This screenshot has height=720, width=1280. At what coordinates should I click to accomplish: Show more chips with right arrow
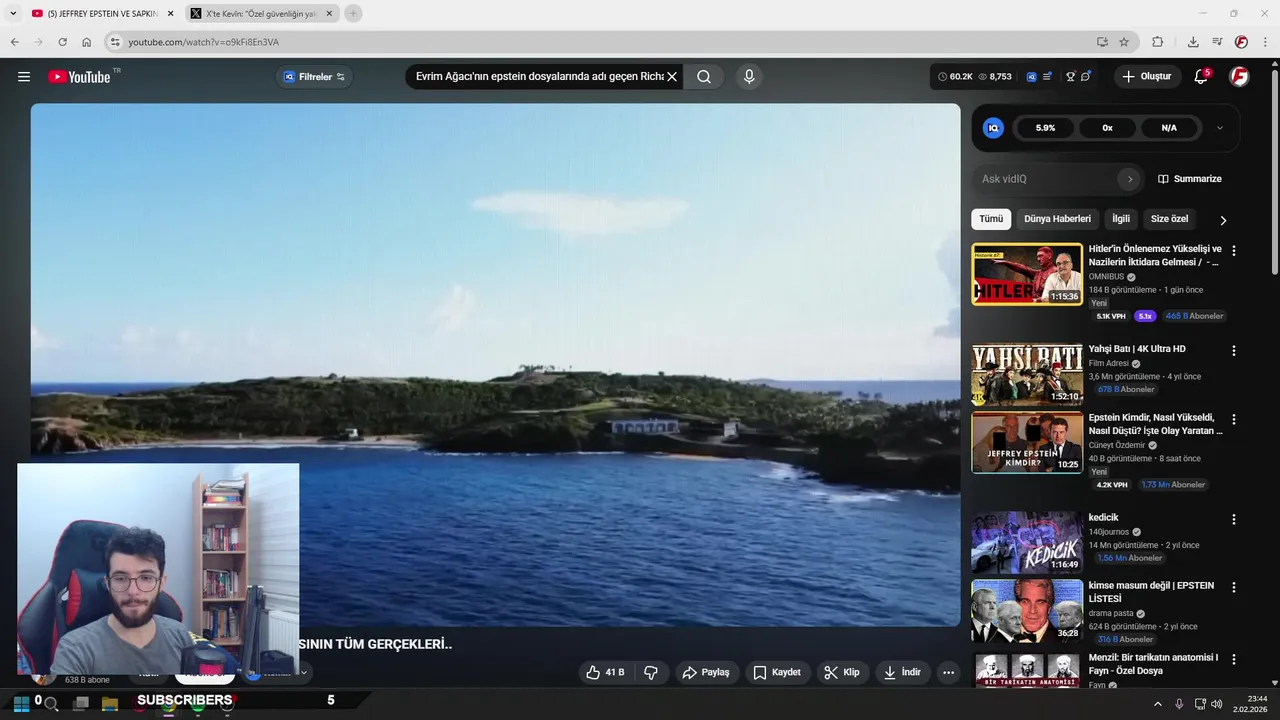pyautogui.click(x=1222, y=220)
